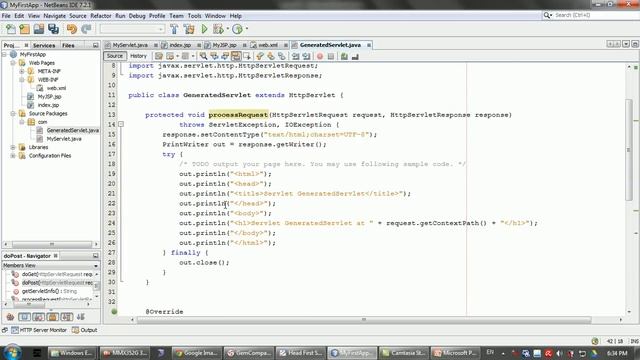Open the configuration combo box in the main toolbar
The width and height of the screenshot is (640, 360).
click(x=132, y=29)
